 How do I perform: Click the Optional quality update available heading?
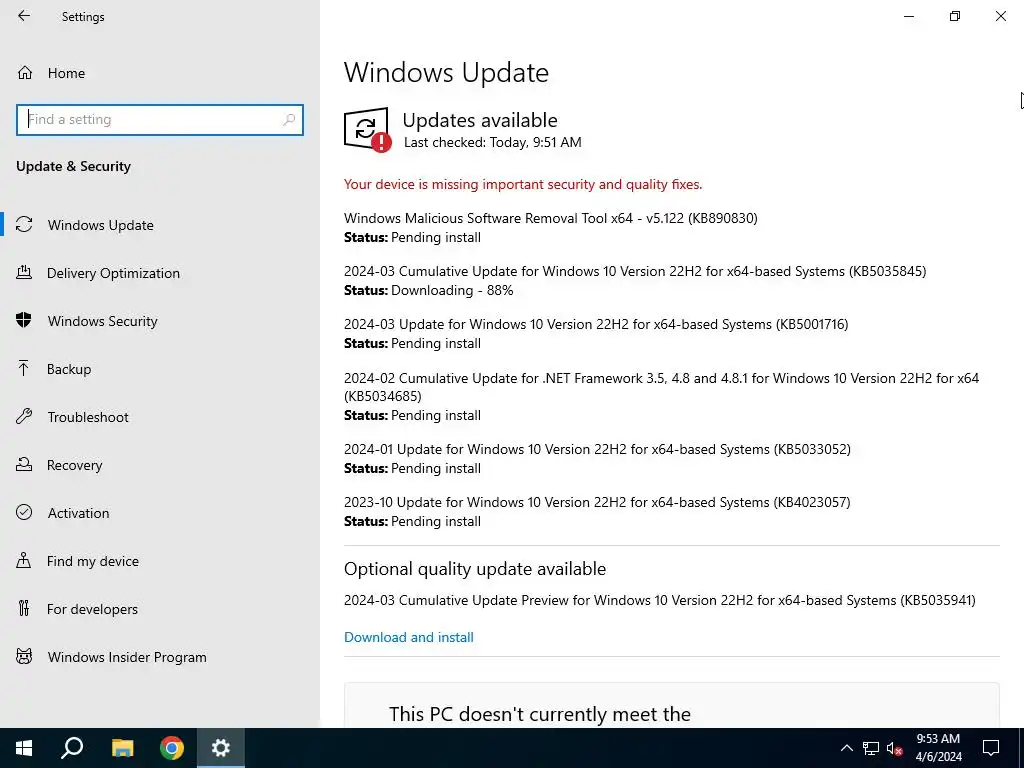click(475, 569)
